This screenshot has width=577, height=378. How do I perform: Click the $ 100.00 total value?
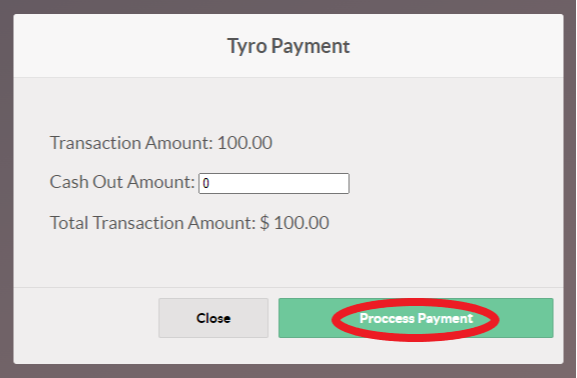(295, 223)
